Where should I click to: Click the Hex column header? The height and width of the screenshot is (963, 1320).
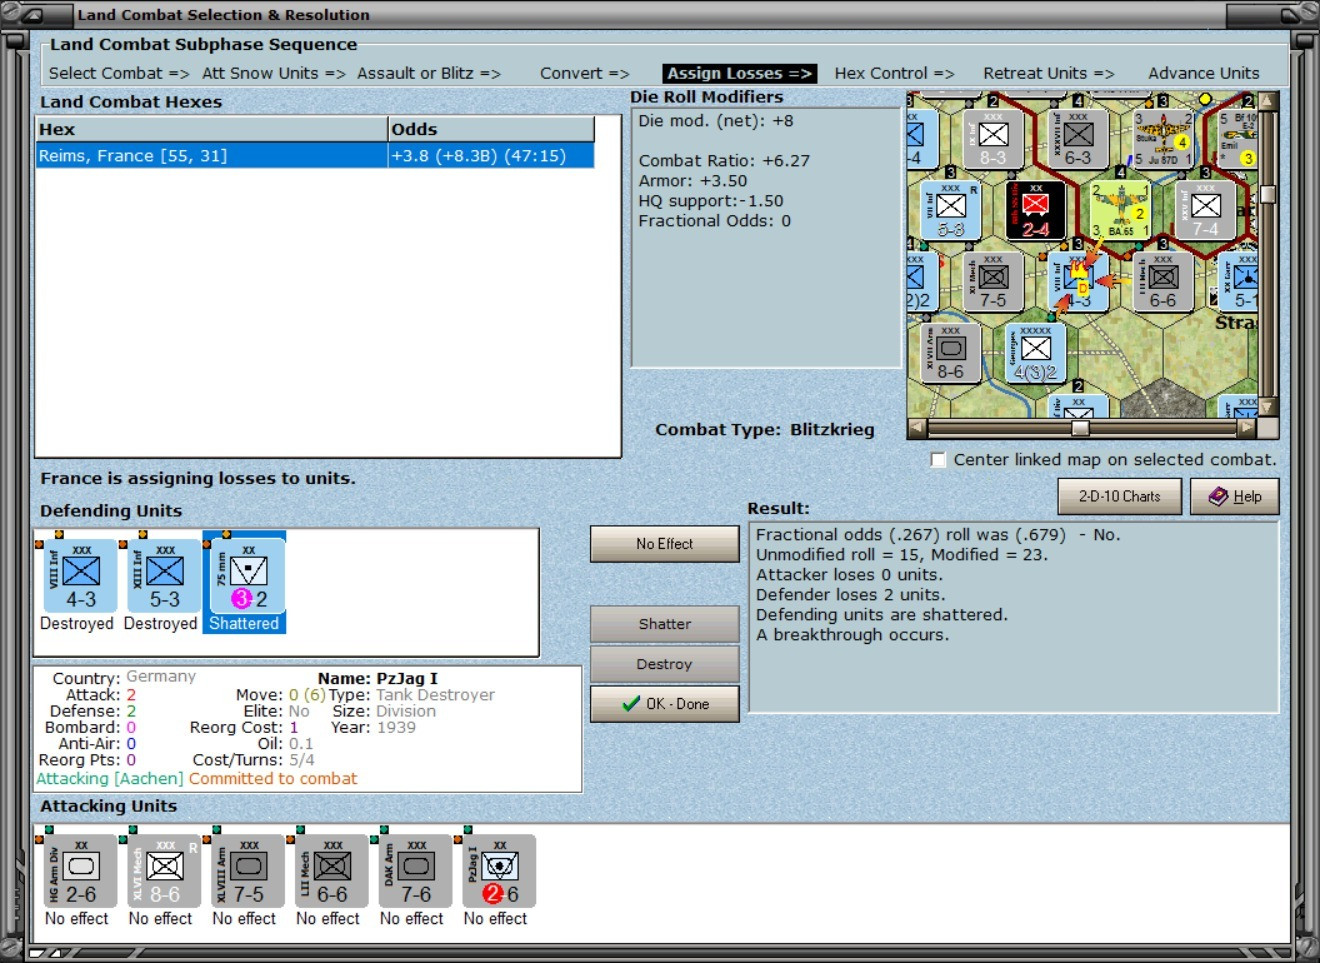click(212, 129)
